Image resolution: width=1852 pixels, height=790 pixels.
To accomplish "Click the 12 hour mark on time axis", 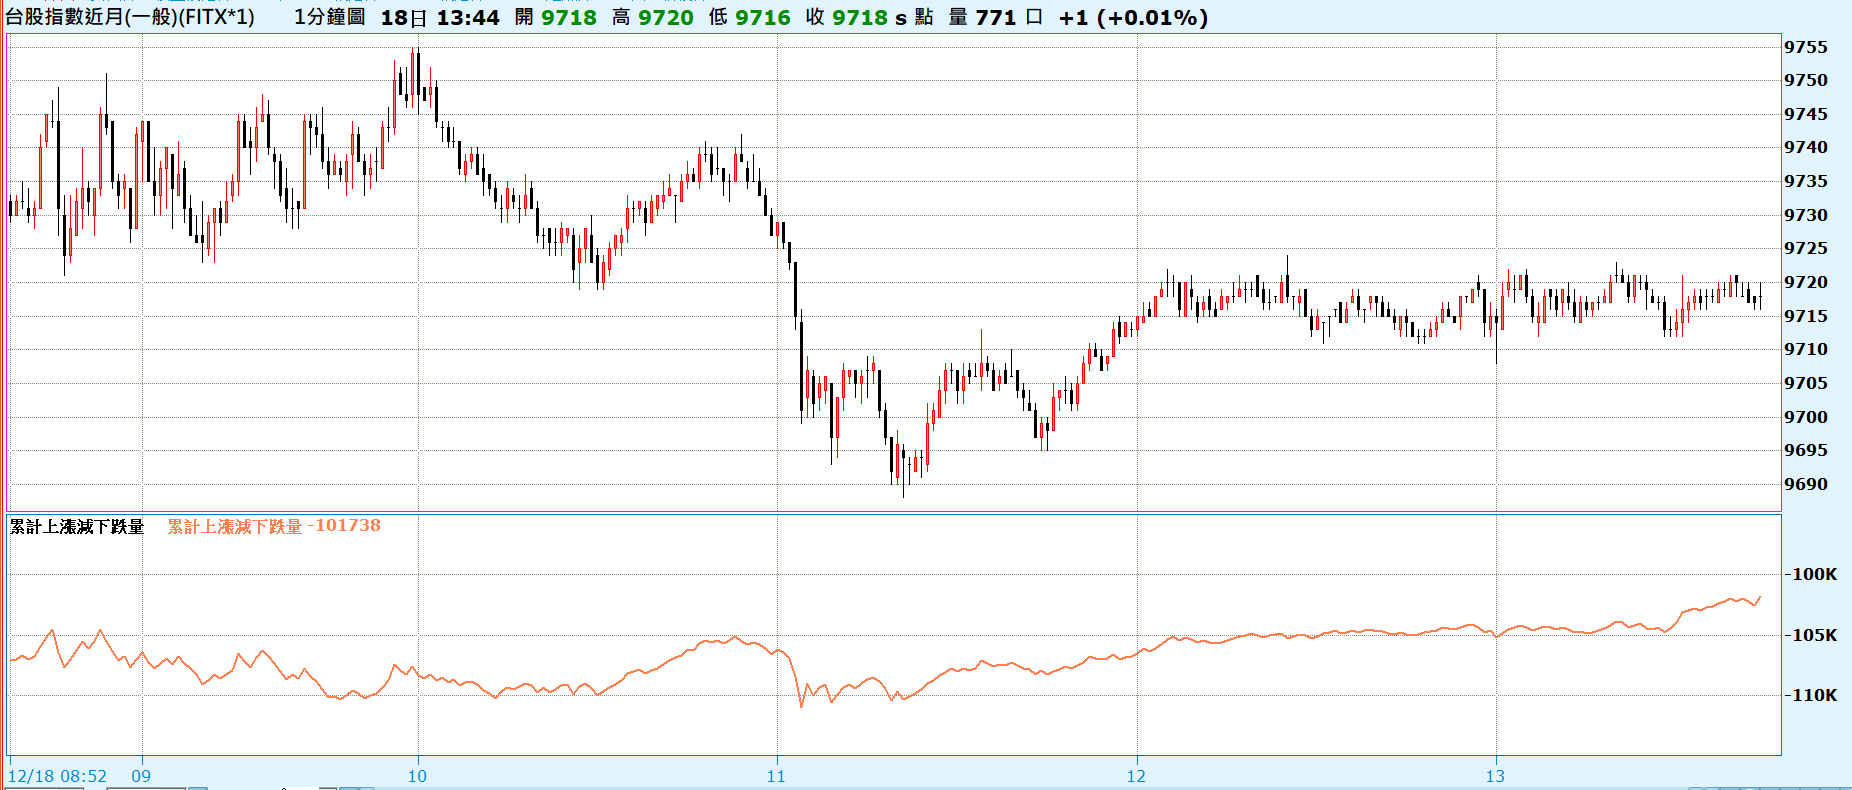I will tap(1136, 776).
